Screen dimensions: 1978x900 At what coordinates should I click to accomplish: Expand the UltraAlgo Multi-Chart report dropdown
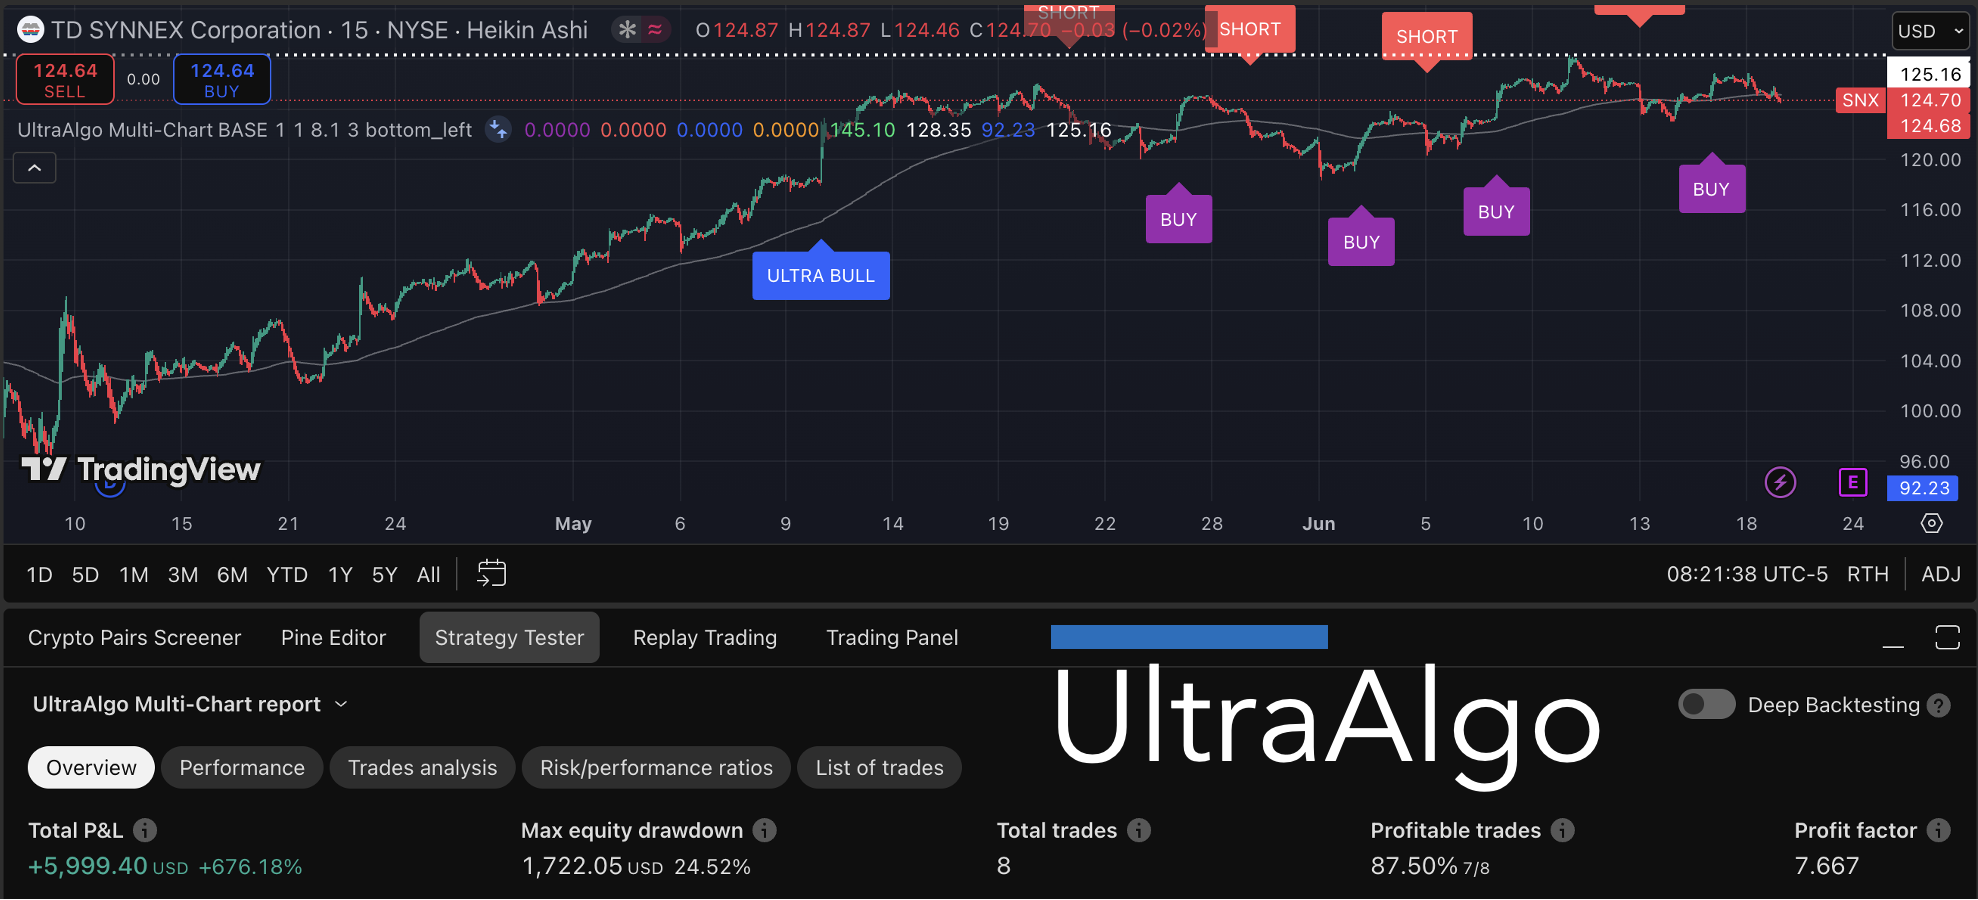click(x=190, y=704)
